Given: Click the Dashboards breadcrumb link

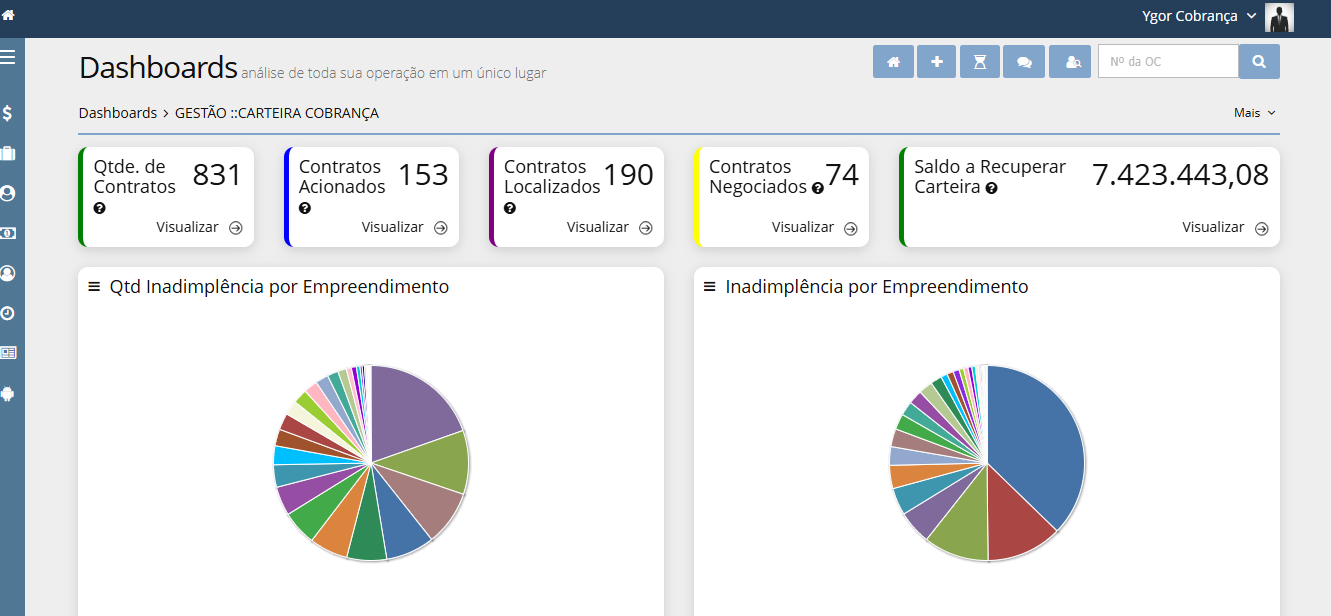Looking at the screenshot, I should click(117, 113).
